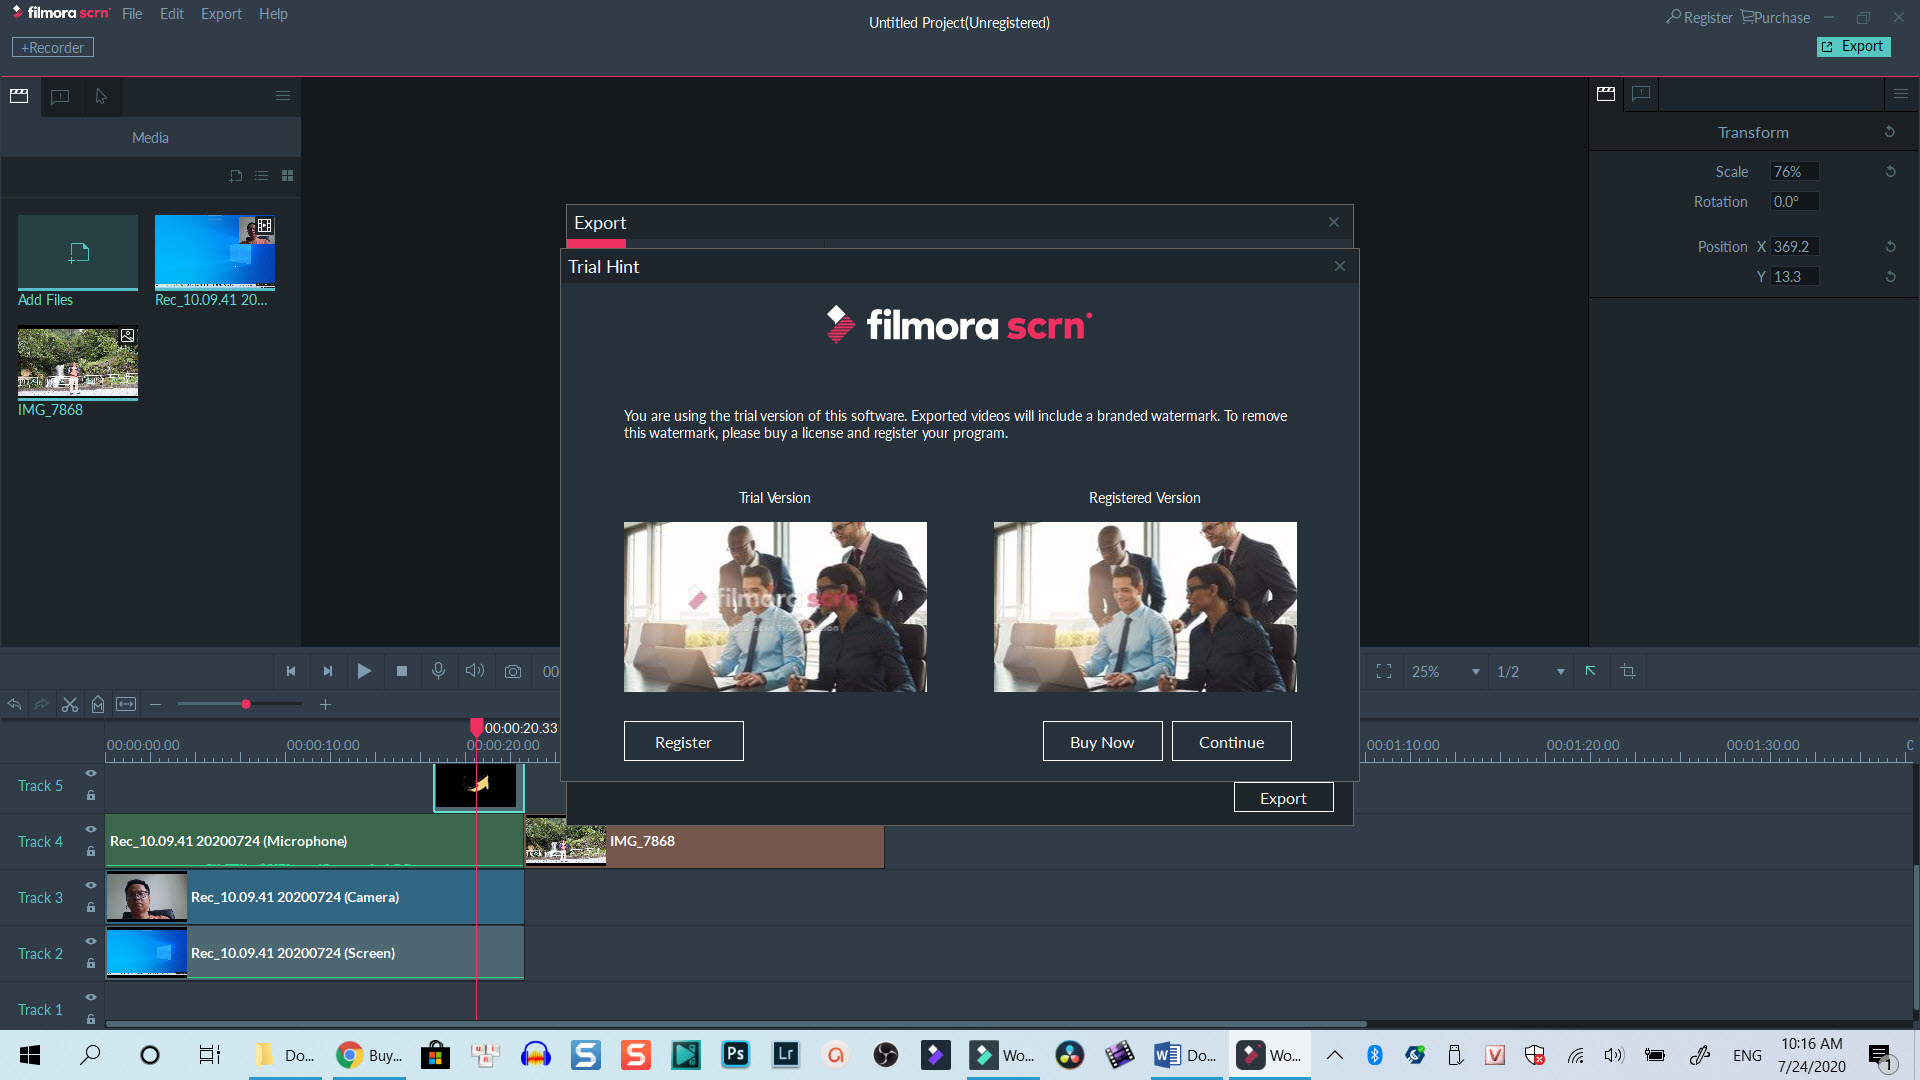Open the Help menu

click(273, 14)
